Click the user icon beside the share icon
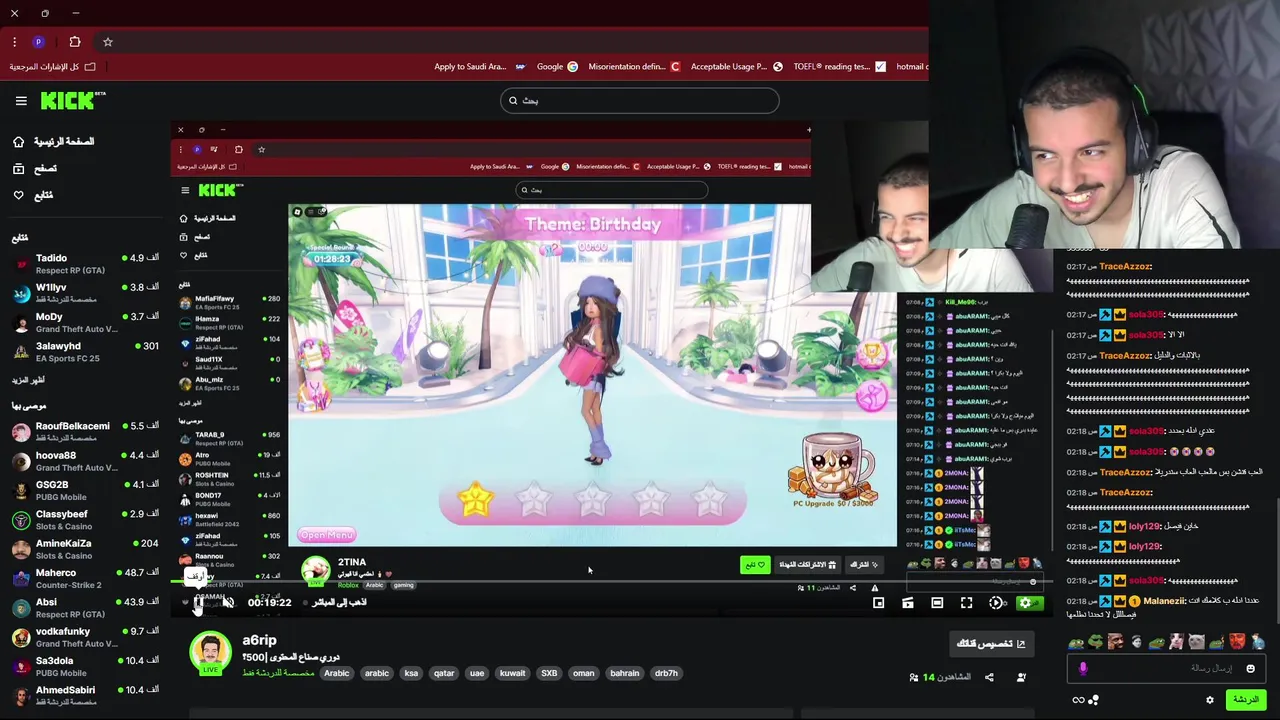Viewport: 1280px width, 720px height. (1021, 677)
